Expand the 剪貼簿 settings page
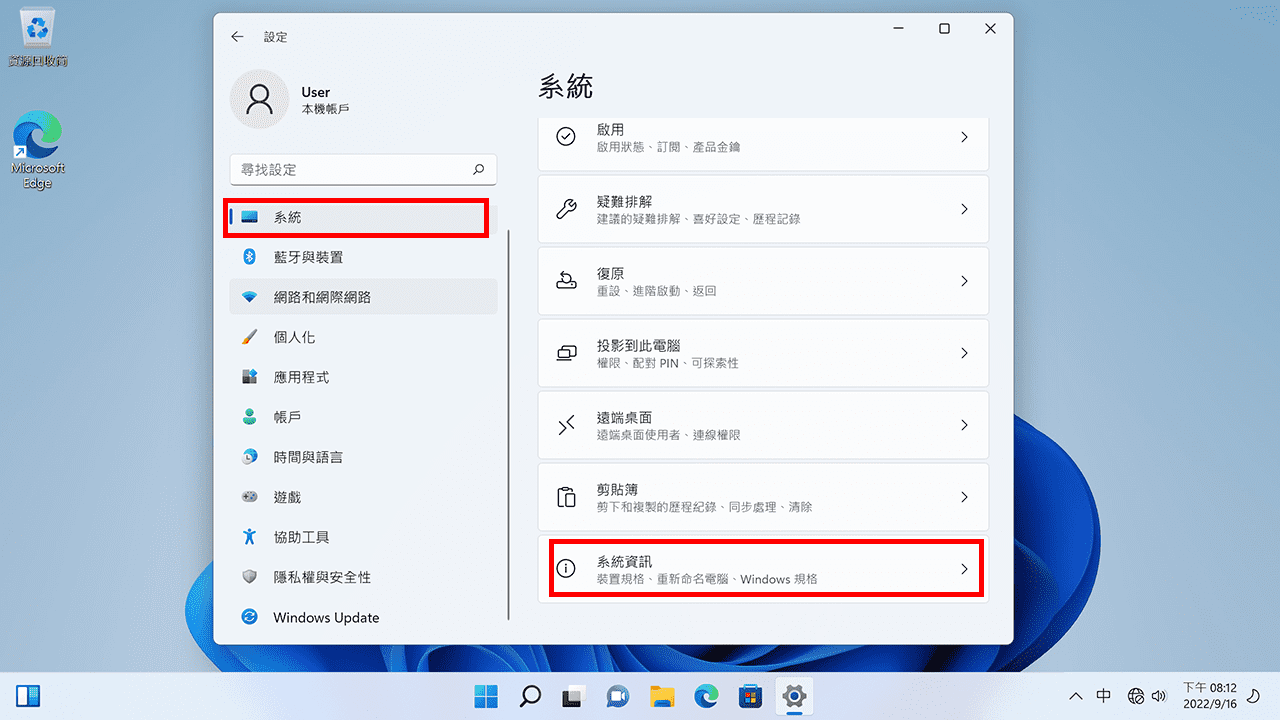This screenshot has height=720, width=1280. (763, 497)
